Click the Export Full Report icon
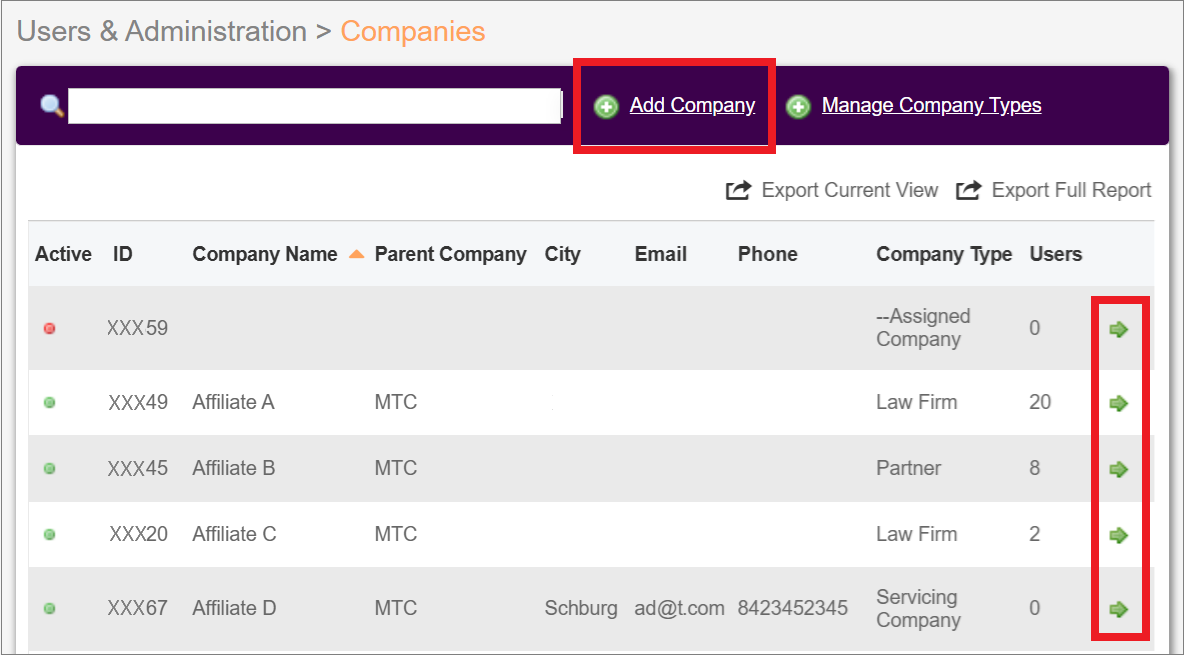 click(969, 190)
